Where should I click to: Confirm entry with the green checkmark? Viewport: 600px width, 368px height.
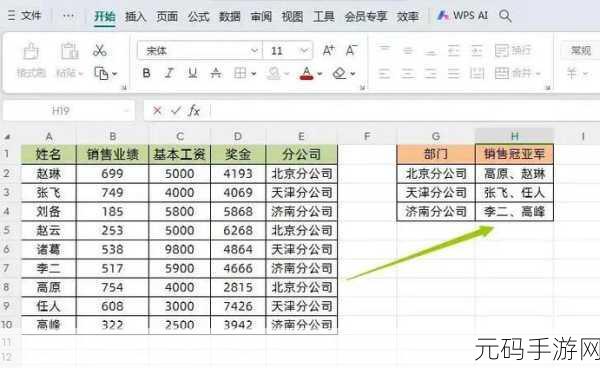click(x=176, y=111)
